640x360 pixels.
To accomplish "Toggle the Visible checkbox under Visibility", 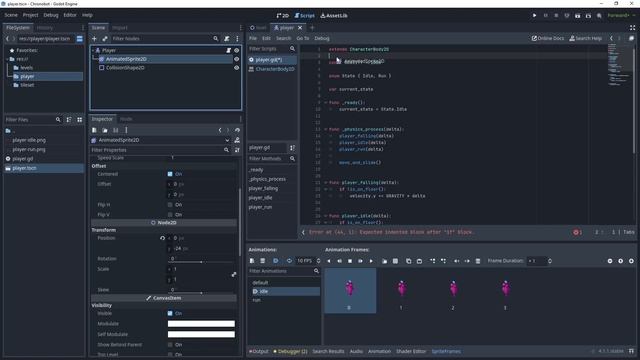I will click(x=170, y=313).
